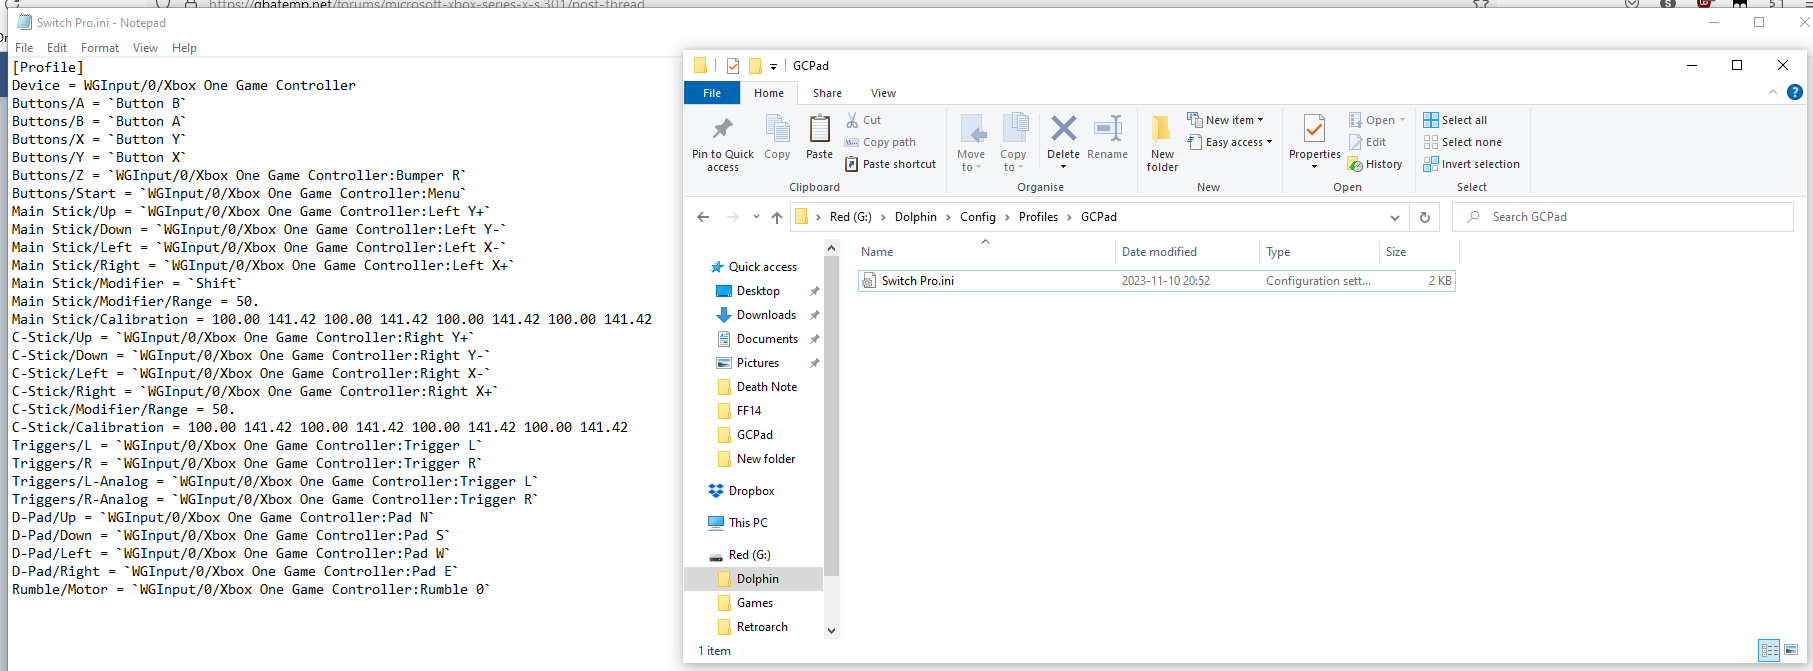Switch to Large icons view layout

point(1791,650)
